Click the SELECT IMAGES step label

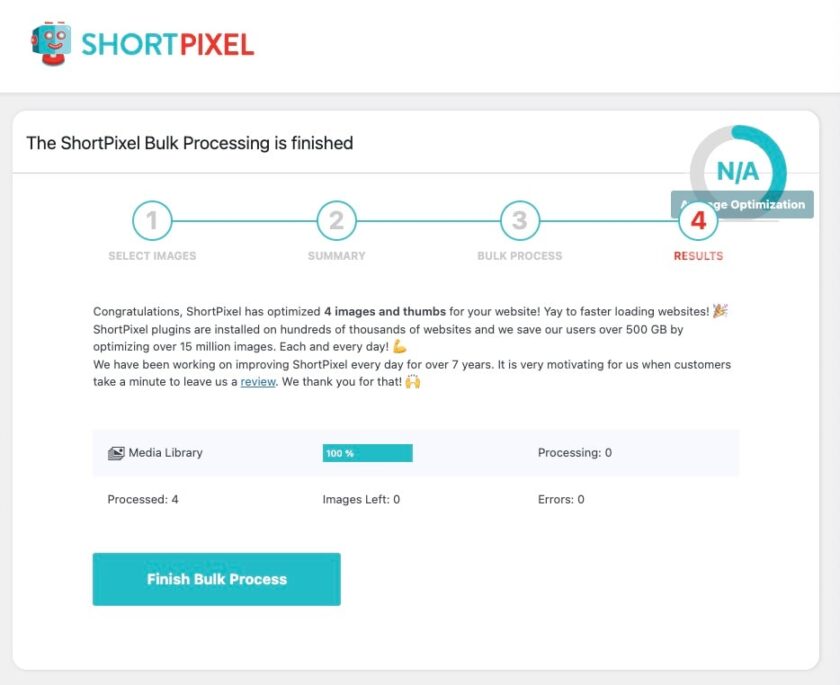coord(151,256)
